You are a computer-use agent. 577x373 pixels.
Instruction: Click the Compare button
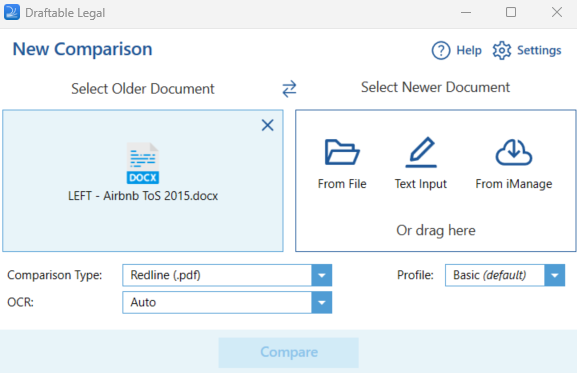(288, 352)
